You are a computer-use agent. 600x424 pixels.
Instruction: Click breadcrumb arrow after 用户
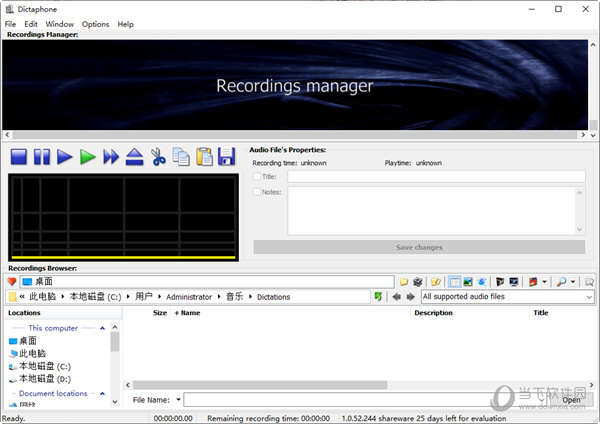(159, 297)
